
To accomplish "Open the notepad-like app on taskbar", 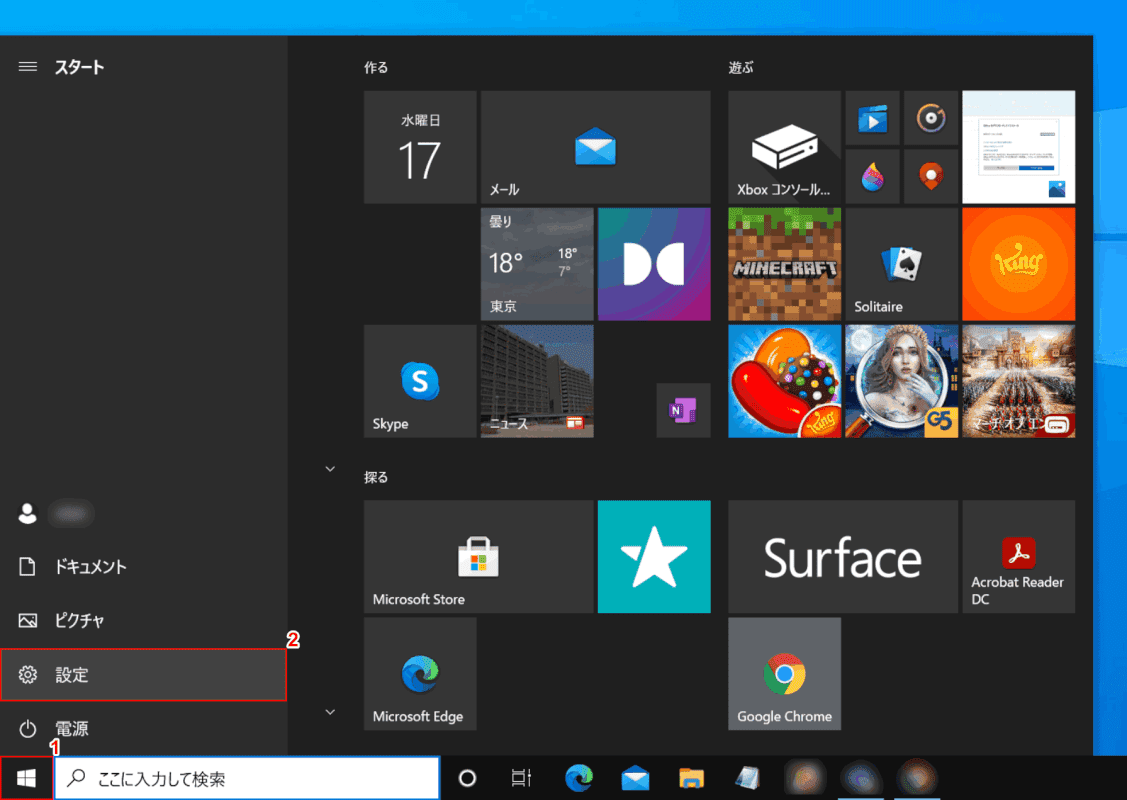I will click(748, 778).
